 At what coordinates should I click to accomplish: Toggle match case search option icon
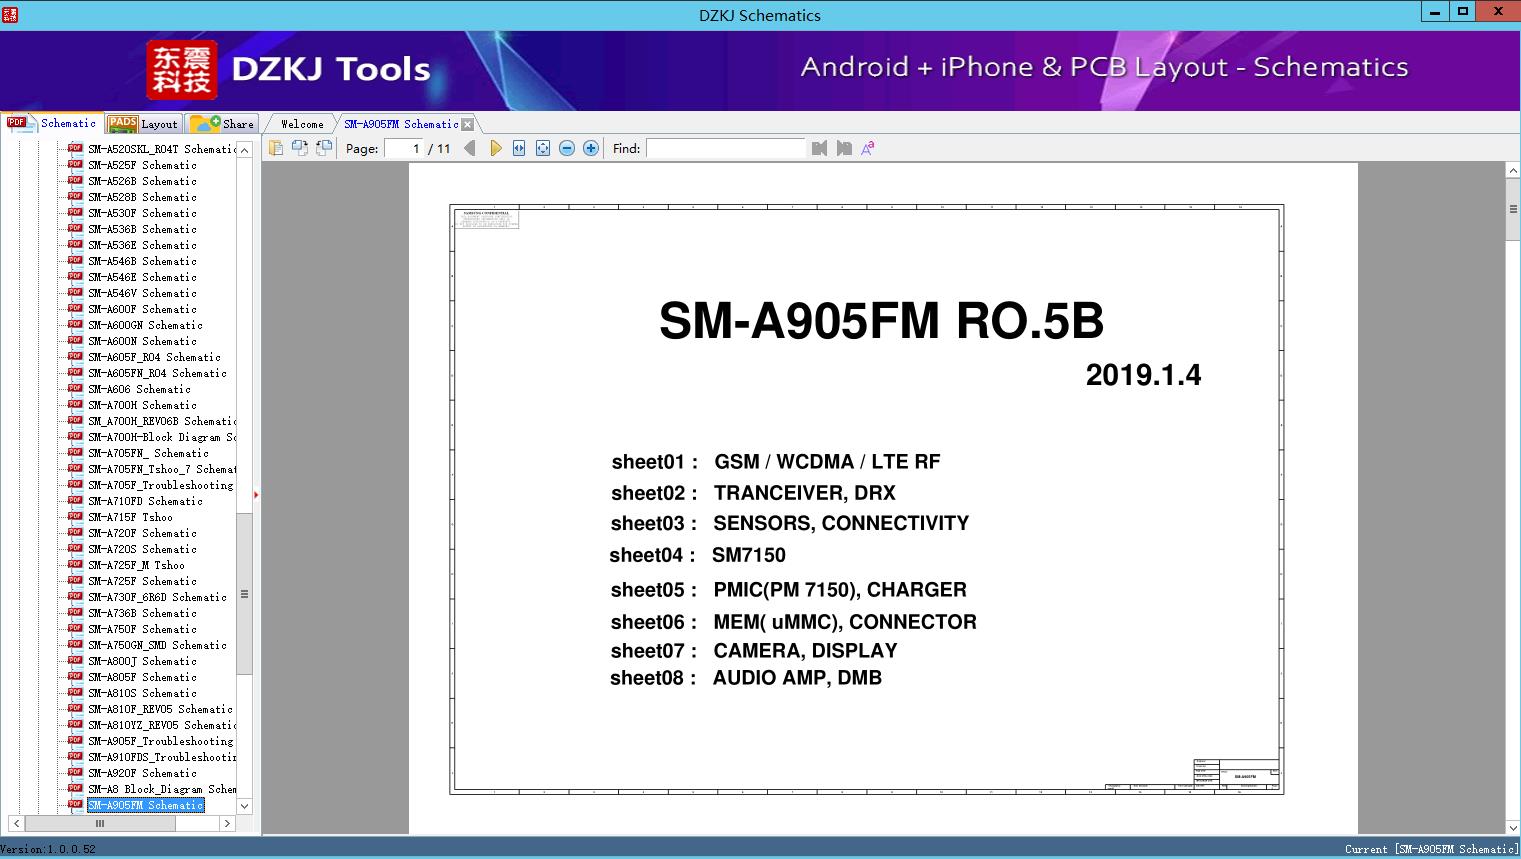(x=868, y=148)
